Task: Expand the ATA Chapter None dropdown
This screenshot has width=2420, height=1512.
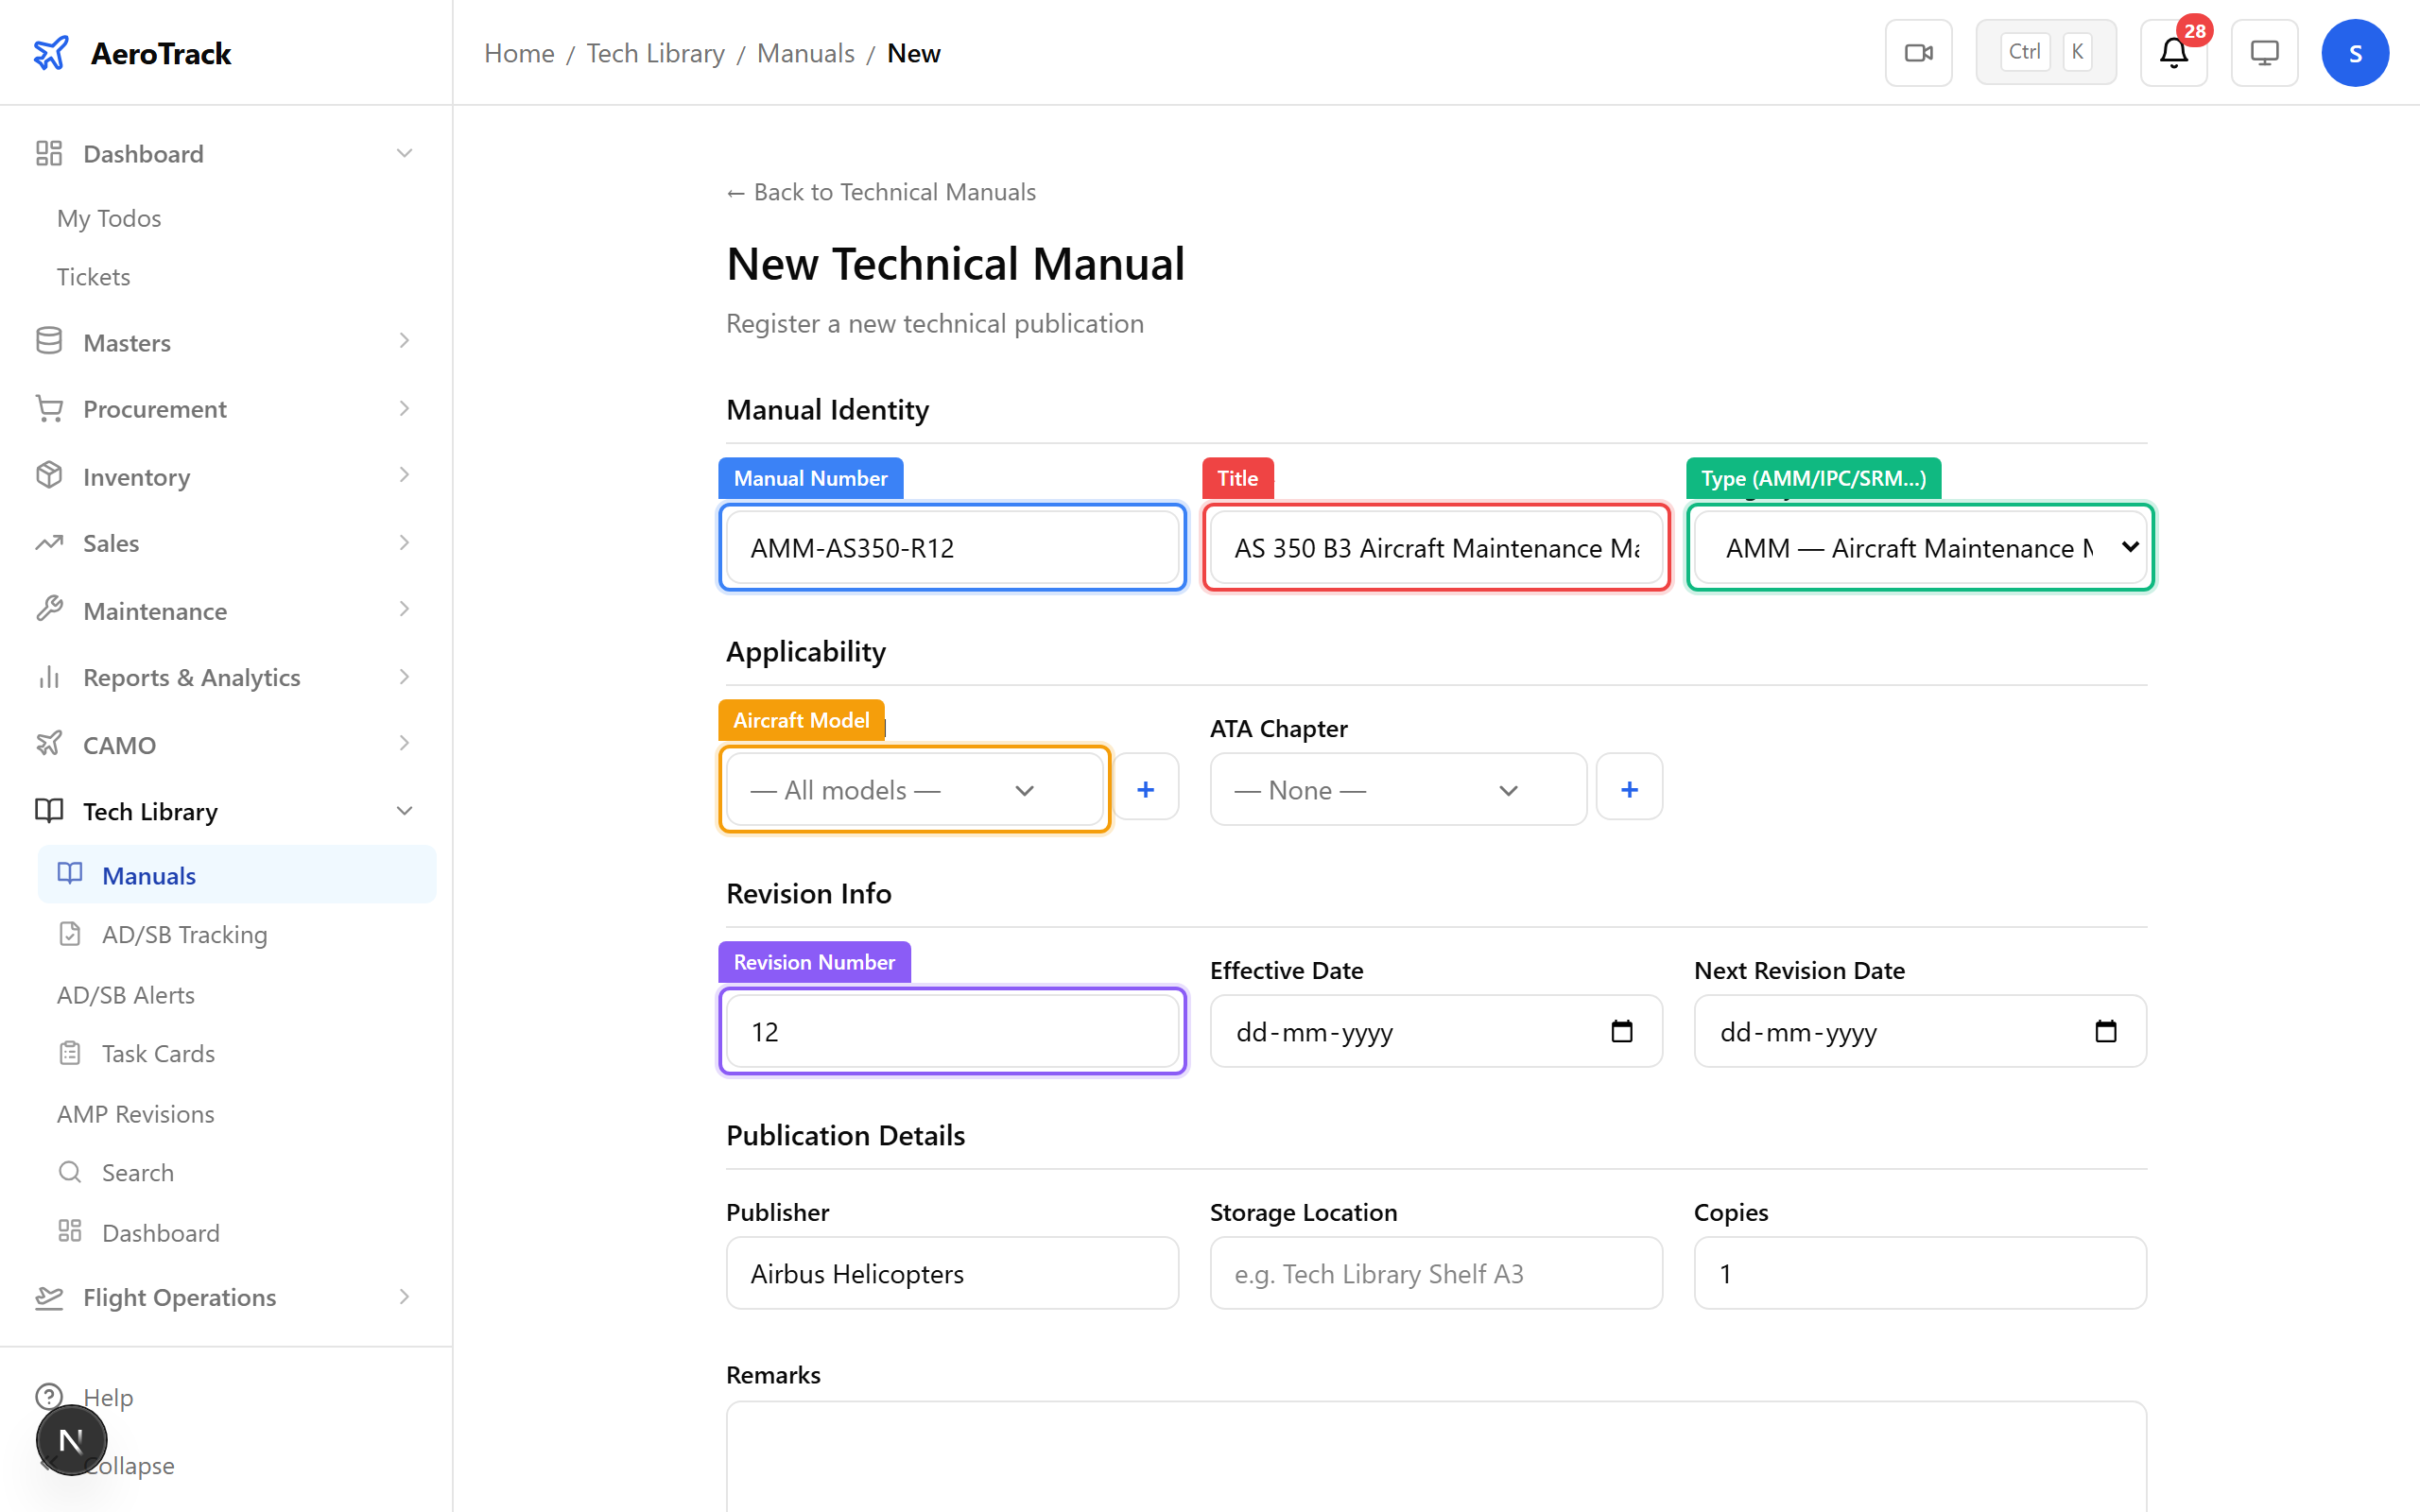Action: pos(1396,789)
